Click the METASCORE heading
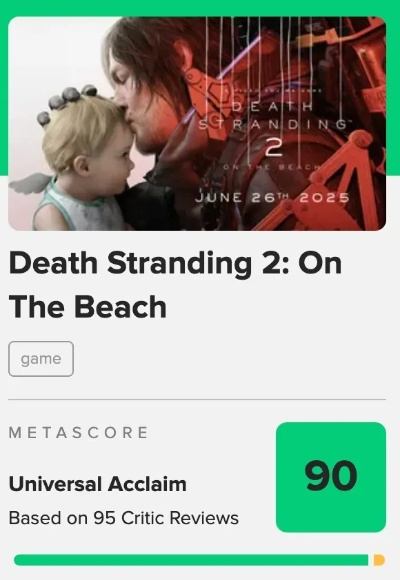Viewport: 400px width, 580px height. coord(78,432)
